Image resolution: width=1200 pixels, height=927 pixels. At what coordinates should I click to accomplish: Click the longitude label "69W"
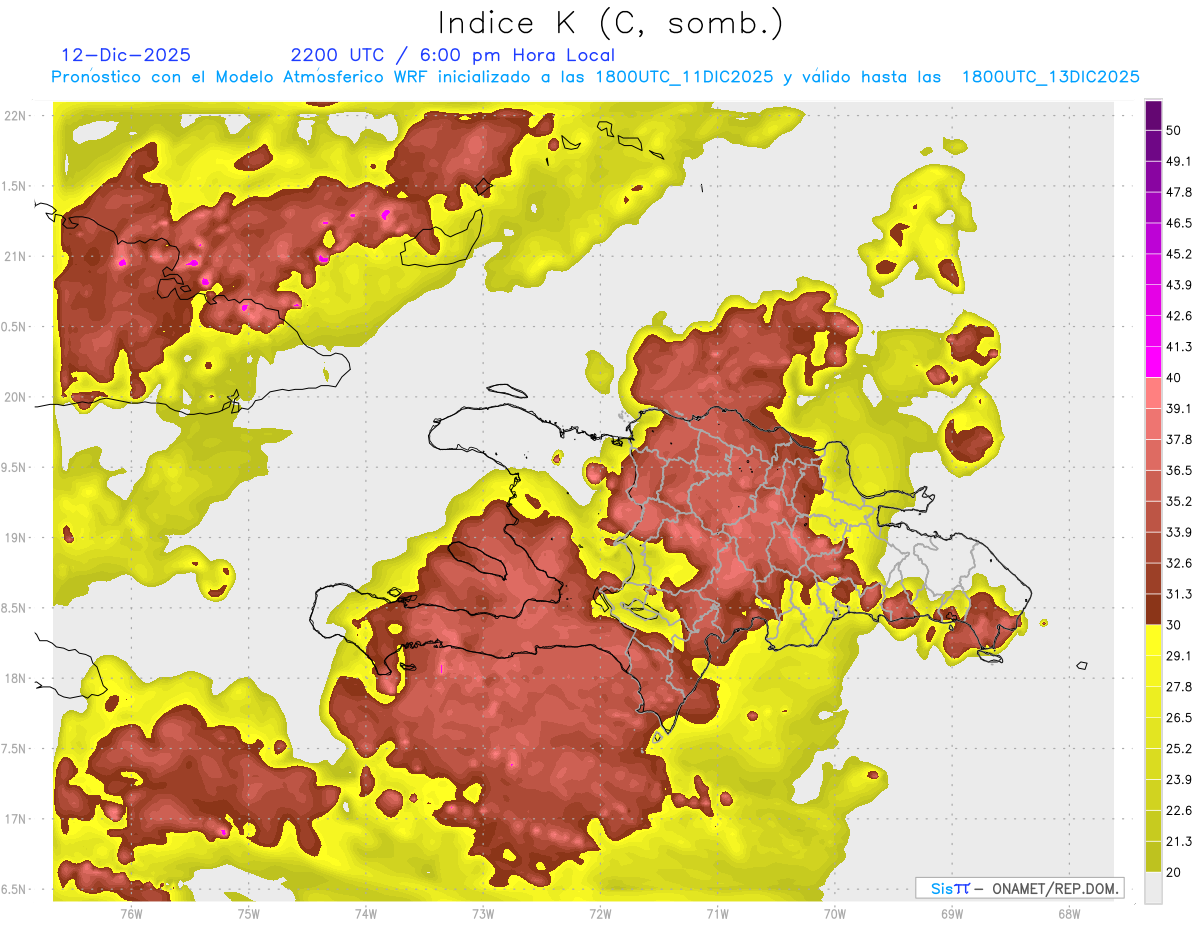[952, 913]
